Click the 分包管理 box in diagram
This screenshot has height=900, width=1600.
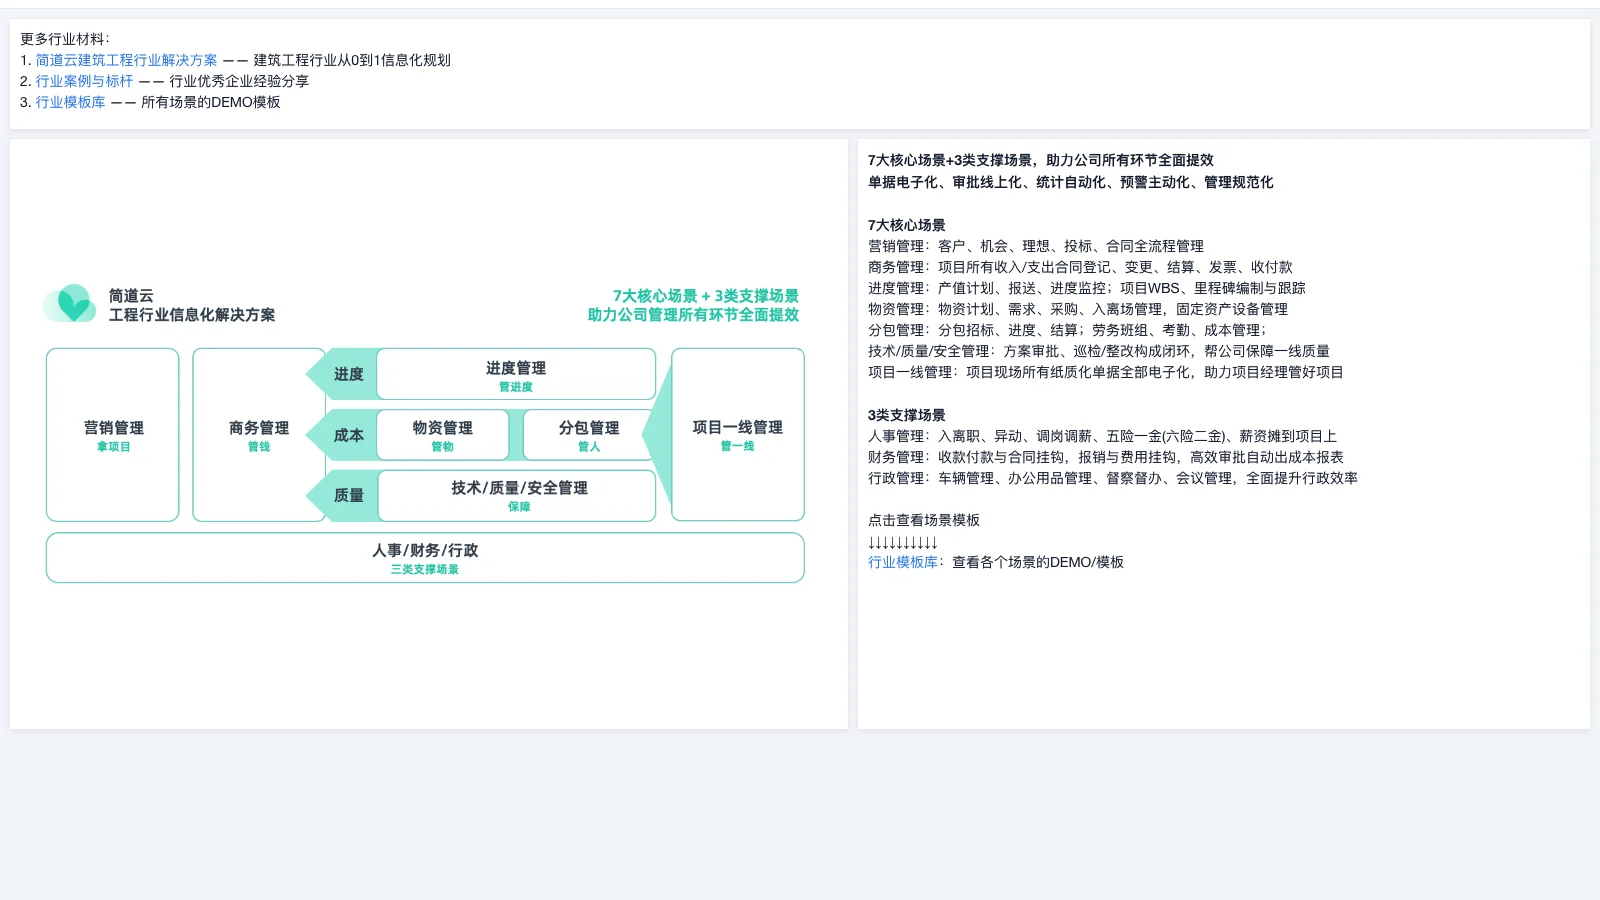[589, 435]
